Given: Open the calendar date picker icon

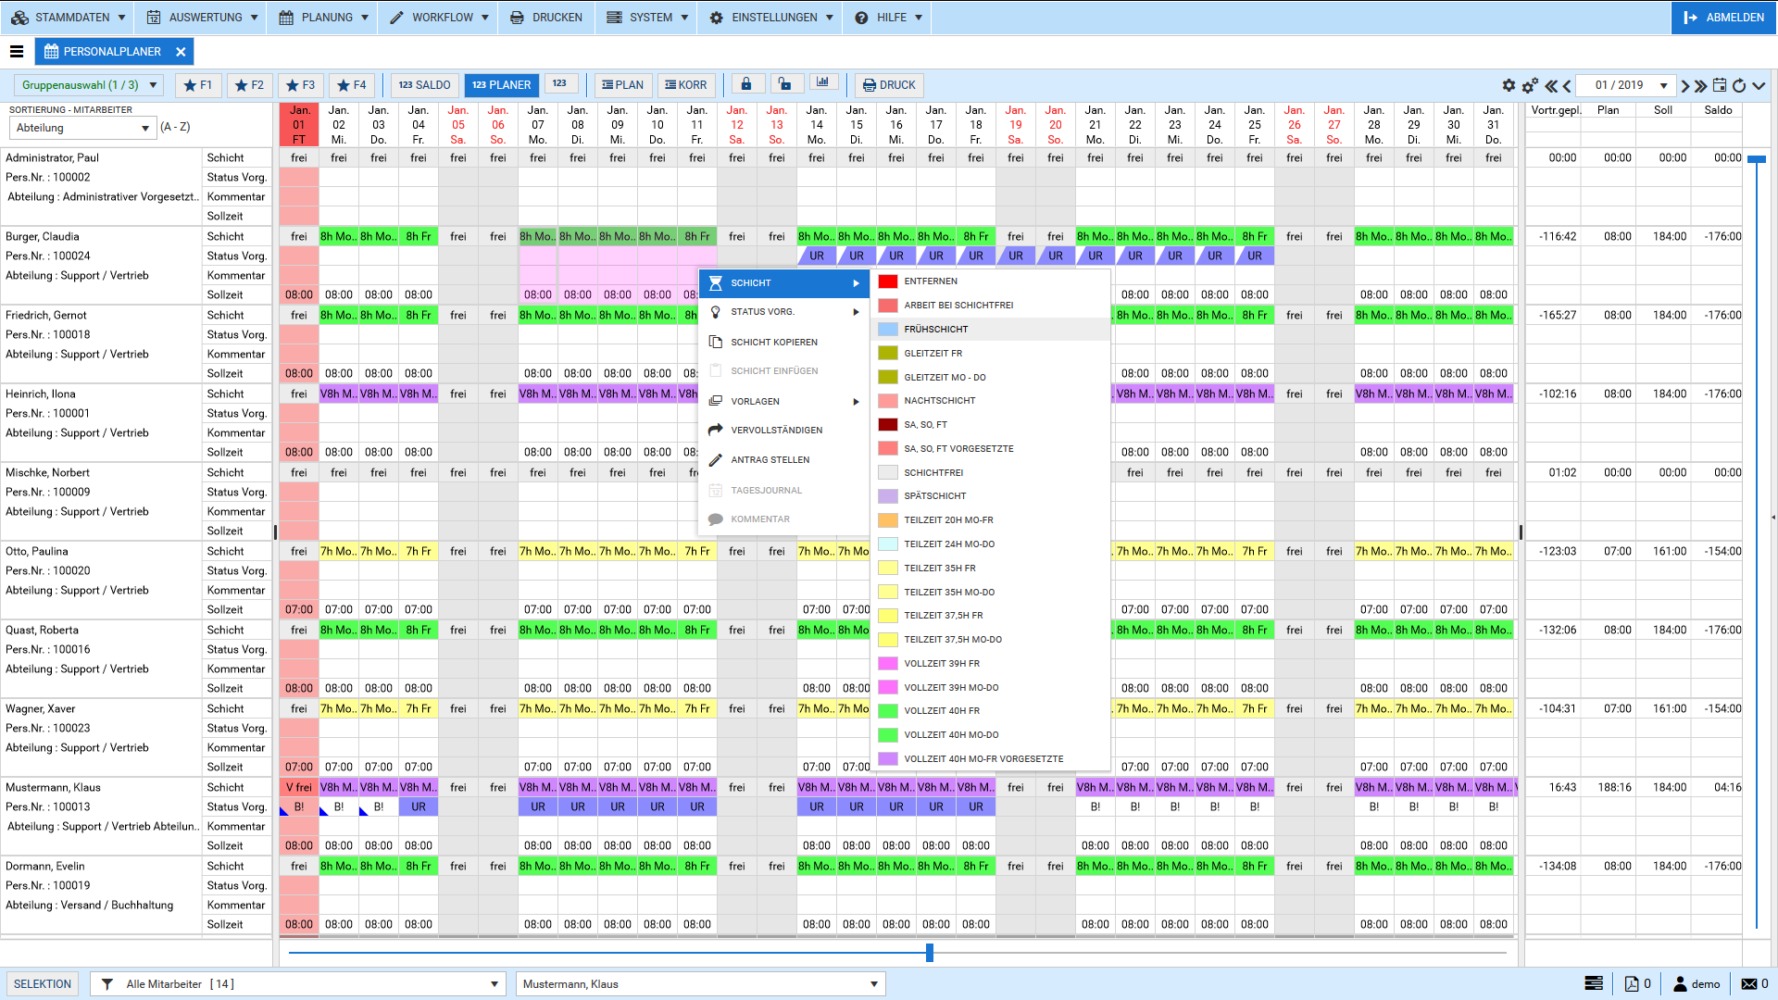Looking at the screenshot, I should click(1720, 86).
